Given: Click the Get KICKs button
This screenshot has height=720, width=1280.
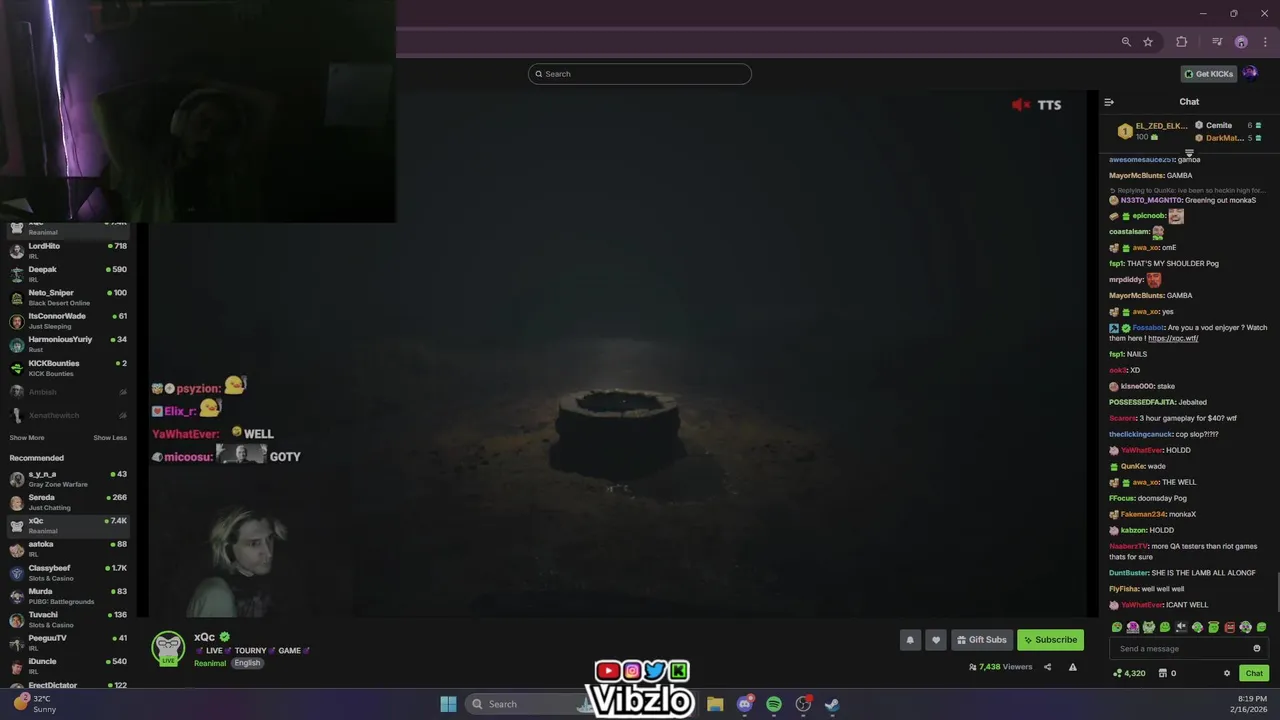Looking at the screenshot, I should tap(1209, 74).
